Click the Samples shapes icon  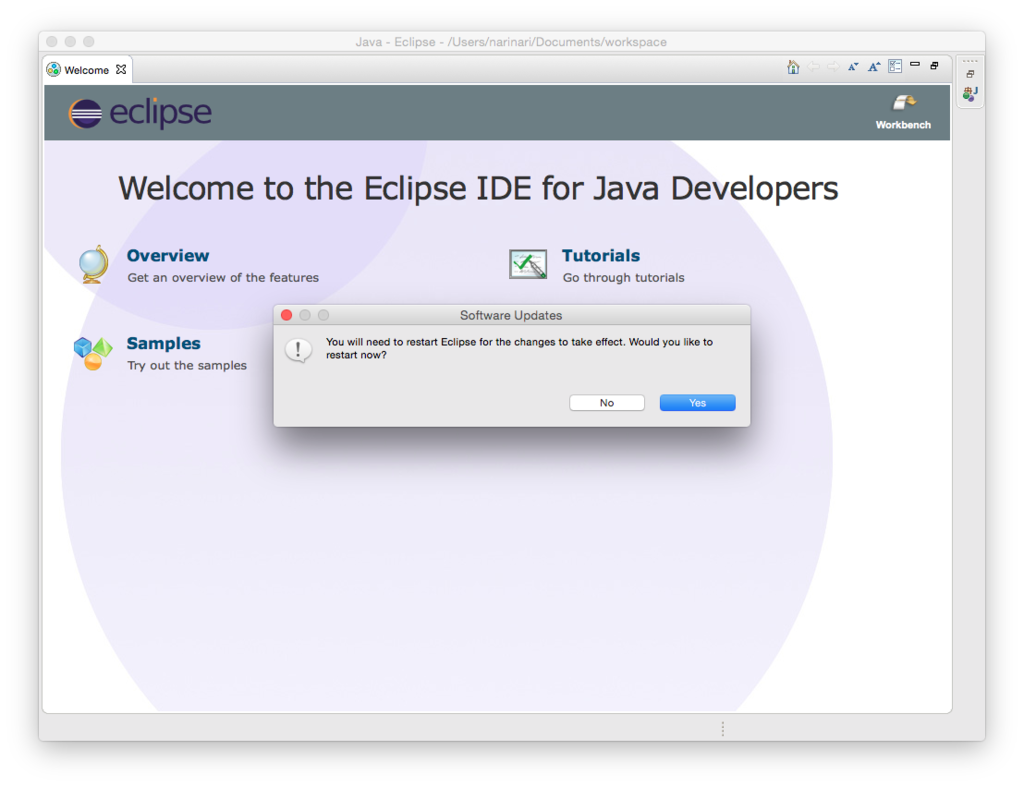(93, 353)
